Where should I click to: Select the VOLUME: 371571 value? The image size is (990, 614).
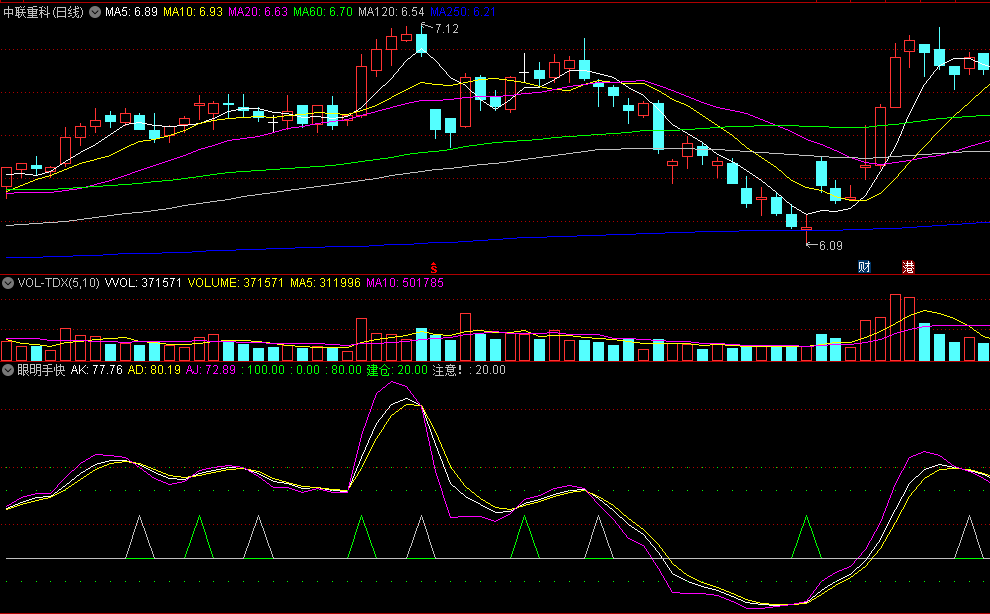[x=236, y=283]
